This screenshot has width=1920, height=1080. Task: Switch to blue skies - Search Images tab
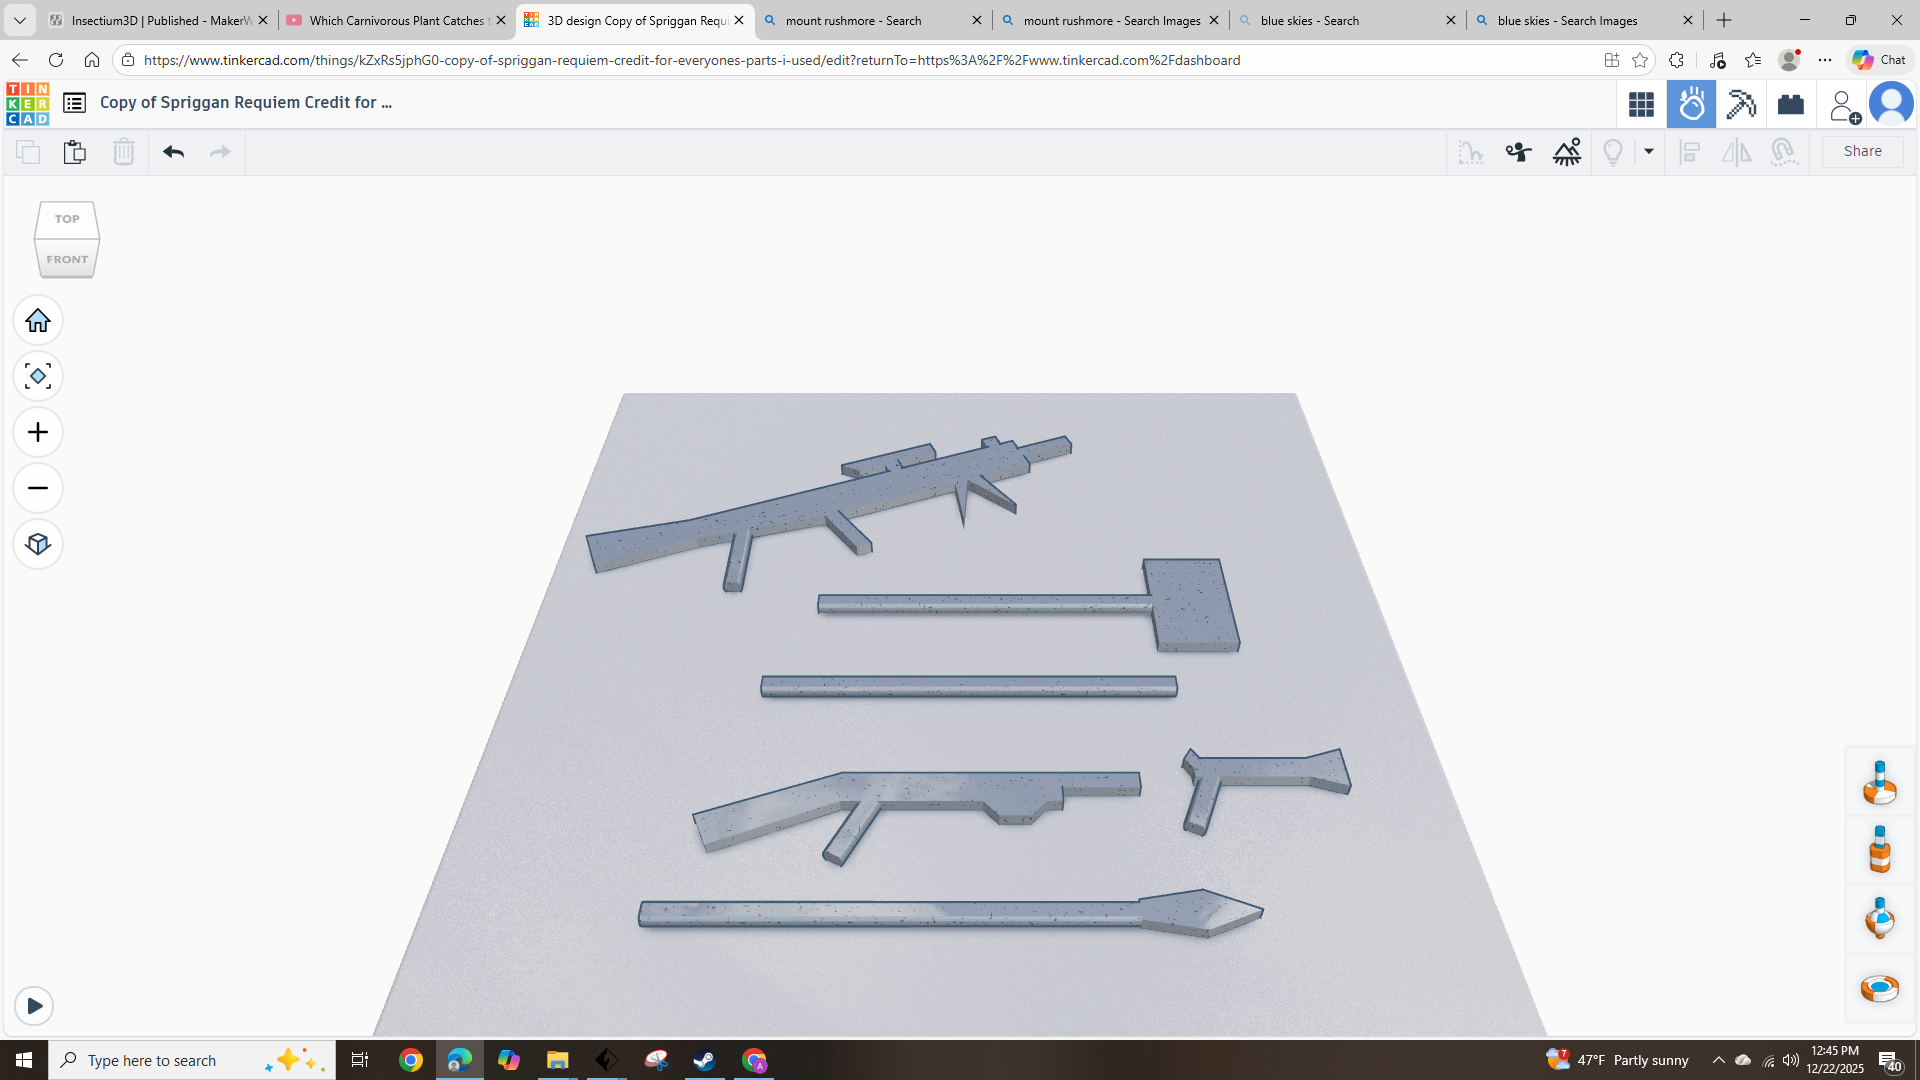click(x=1584, y=20)
